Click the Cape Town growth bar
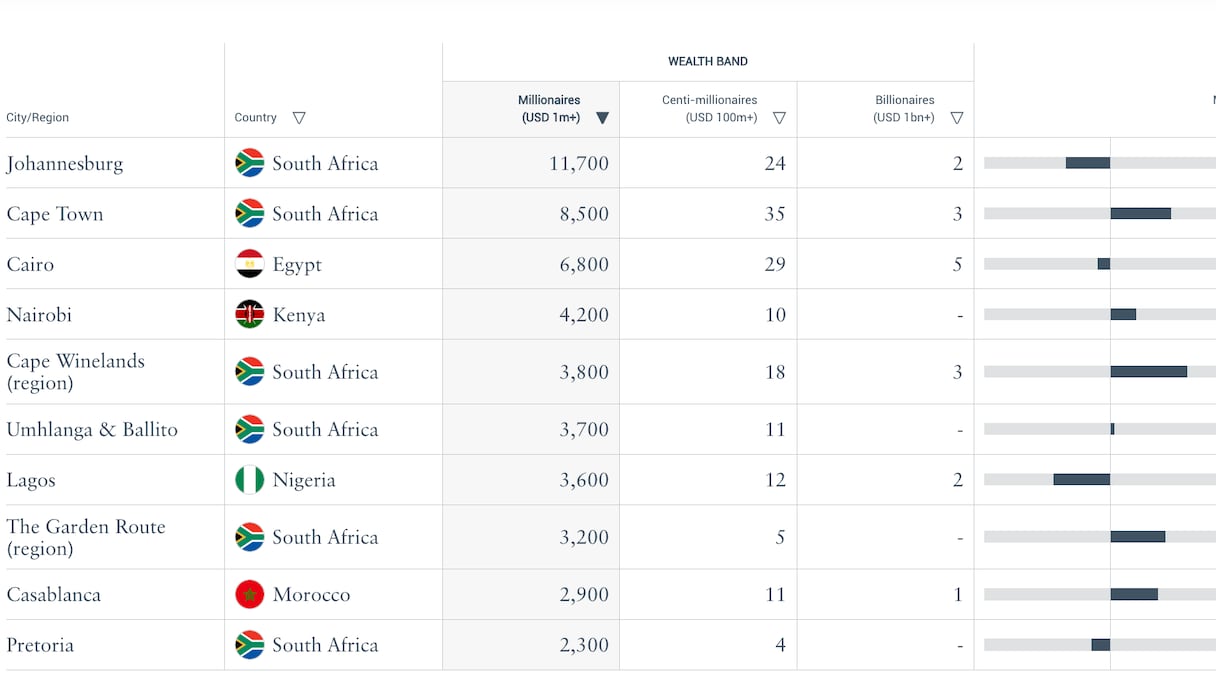1216x684 pixels. point(1140,214)
